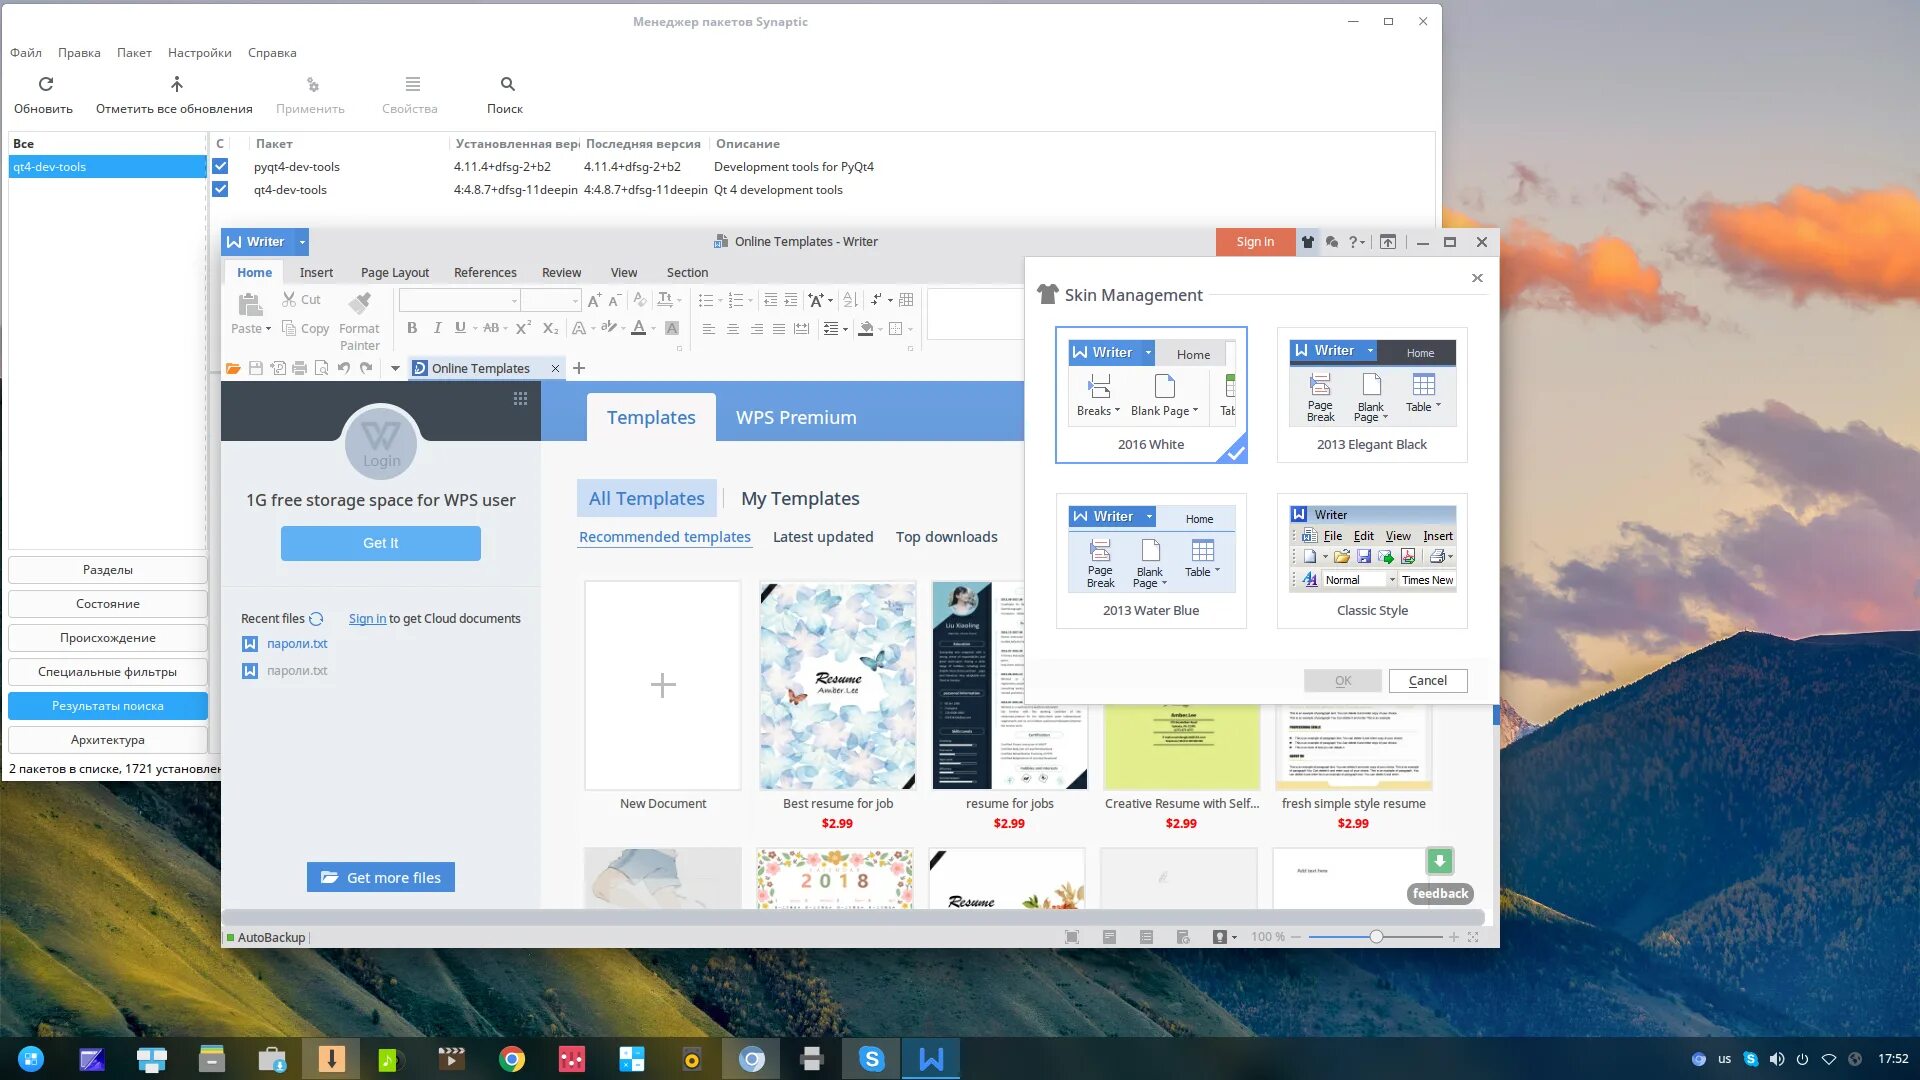1920x1080 pixels.
Task: Click the Center alignment icon
Action: click(x=732, y=328)
